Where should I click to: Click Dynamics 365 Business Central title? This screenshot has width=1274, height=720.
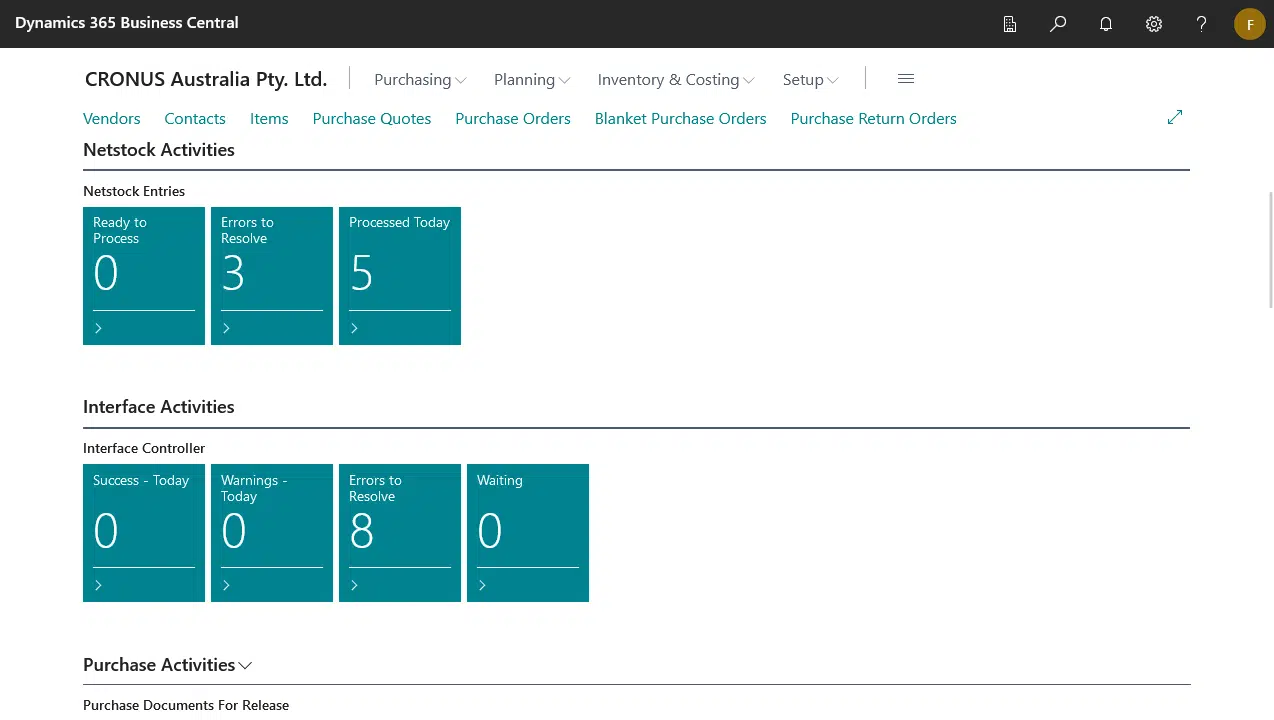(x=127, y=22)
